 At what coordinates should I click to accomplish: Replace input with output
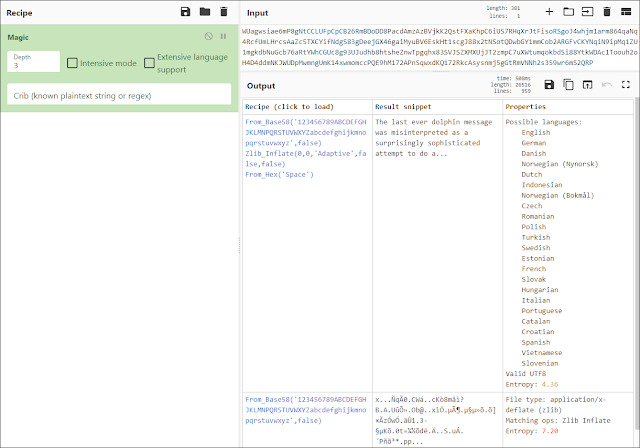tap(587, 85)
